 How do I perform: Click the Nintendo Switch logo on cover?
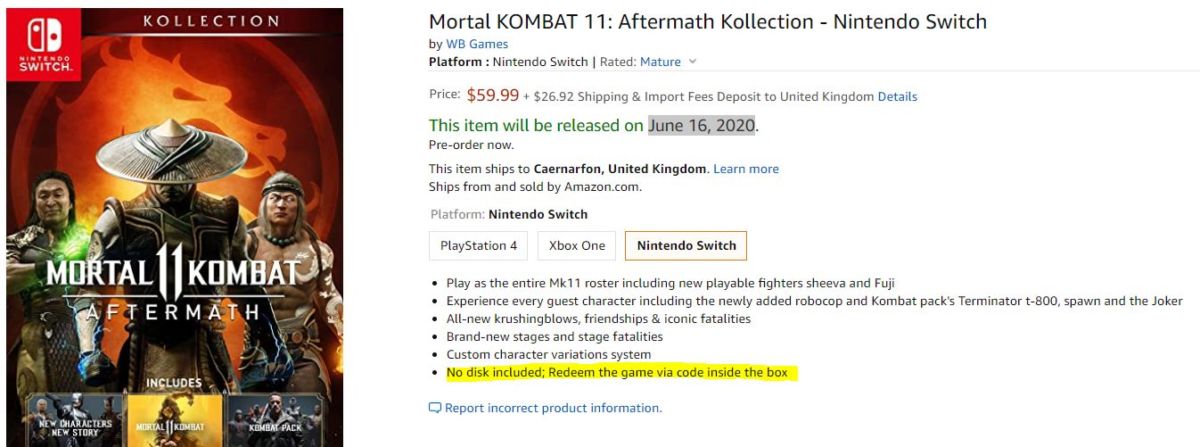(x=45, y=46)
